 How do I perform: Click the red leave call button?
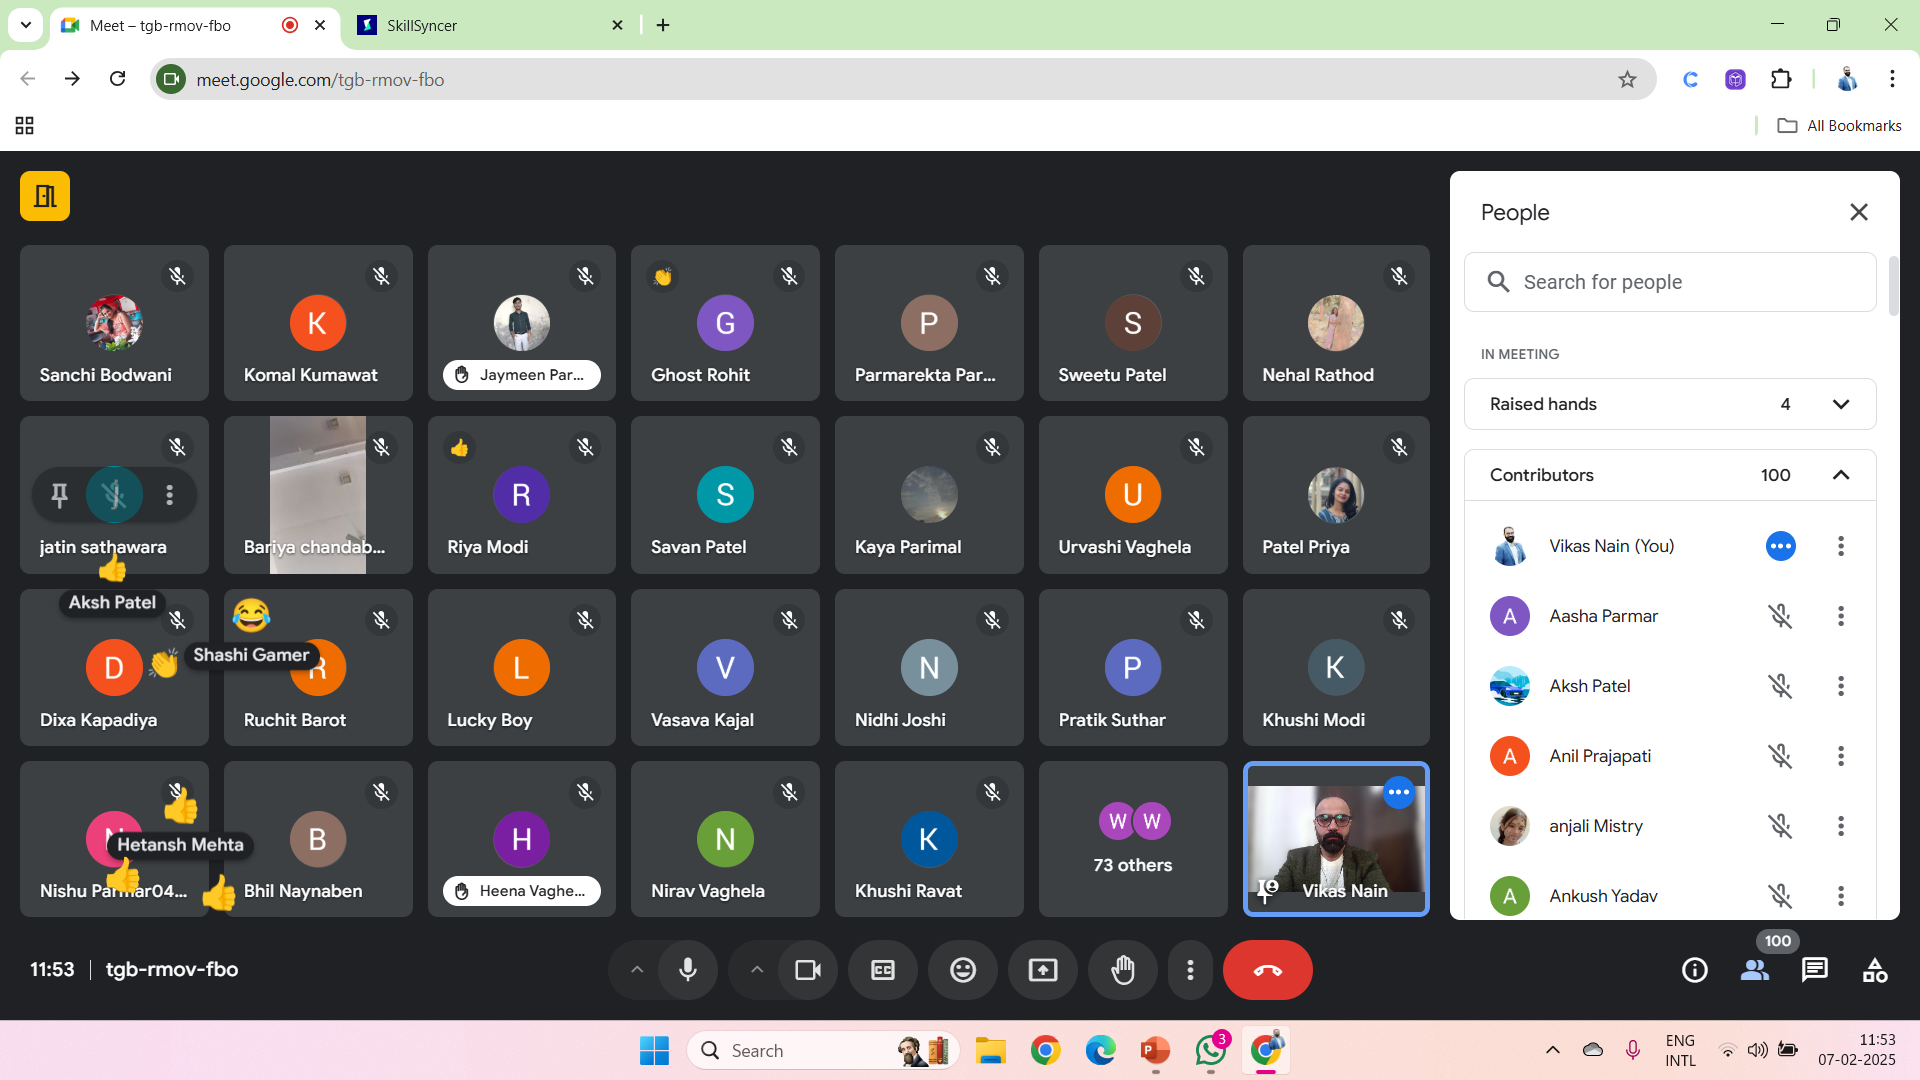(x=1267, y=970)
